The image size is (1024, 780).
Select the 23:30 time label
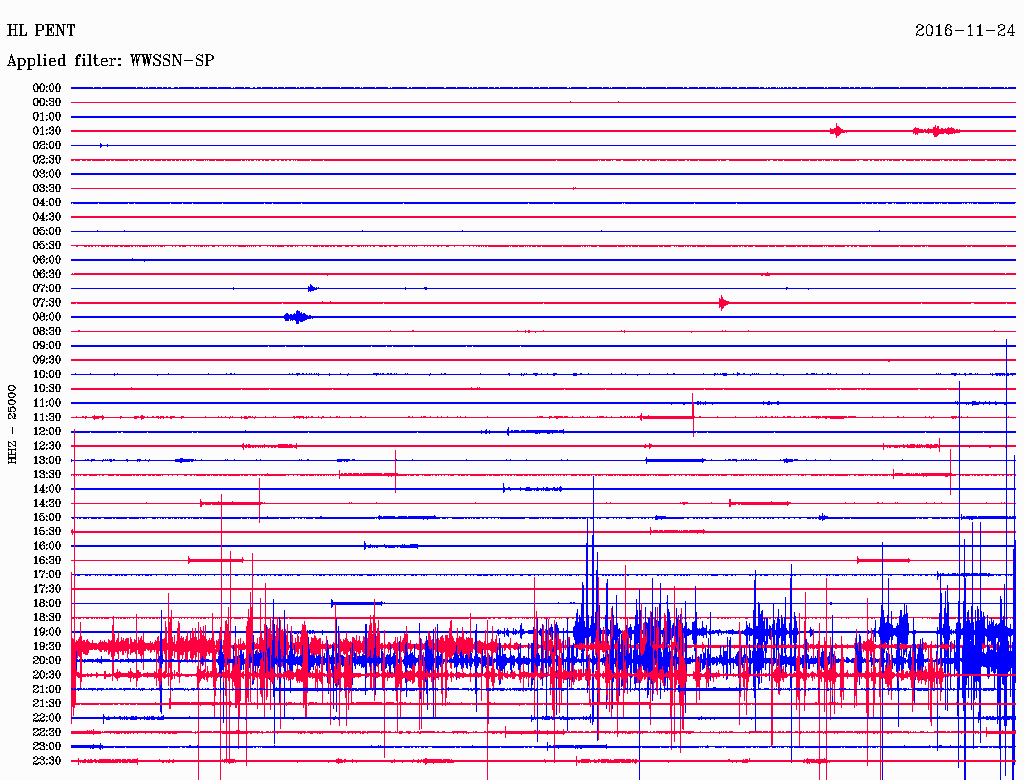coord(47,761)
